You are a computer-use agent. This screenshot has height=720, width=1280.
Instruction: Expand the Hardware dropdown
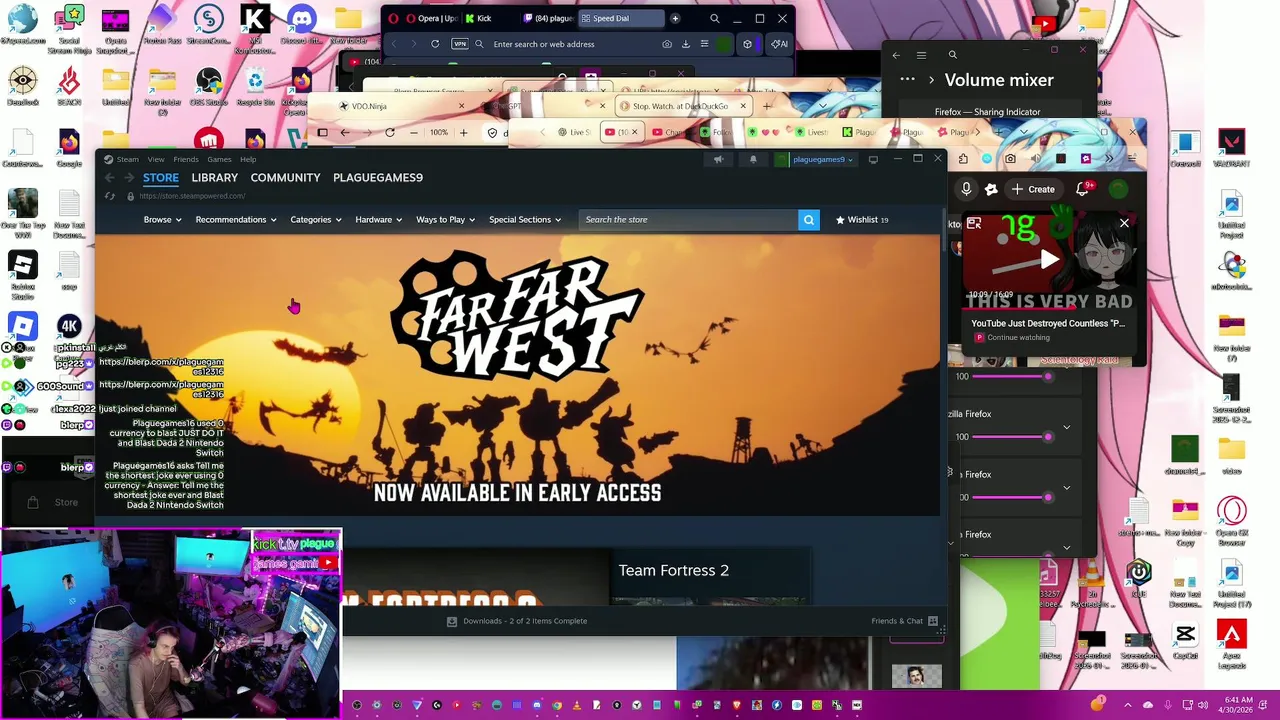378,220
